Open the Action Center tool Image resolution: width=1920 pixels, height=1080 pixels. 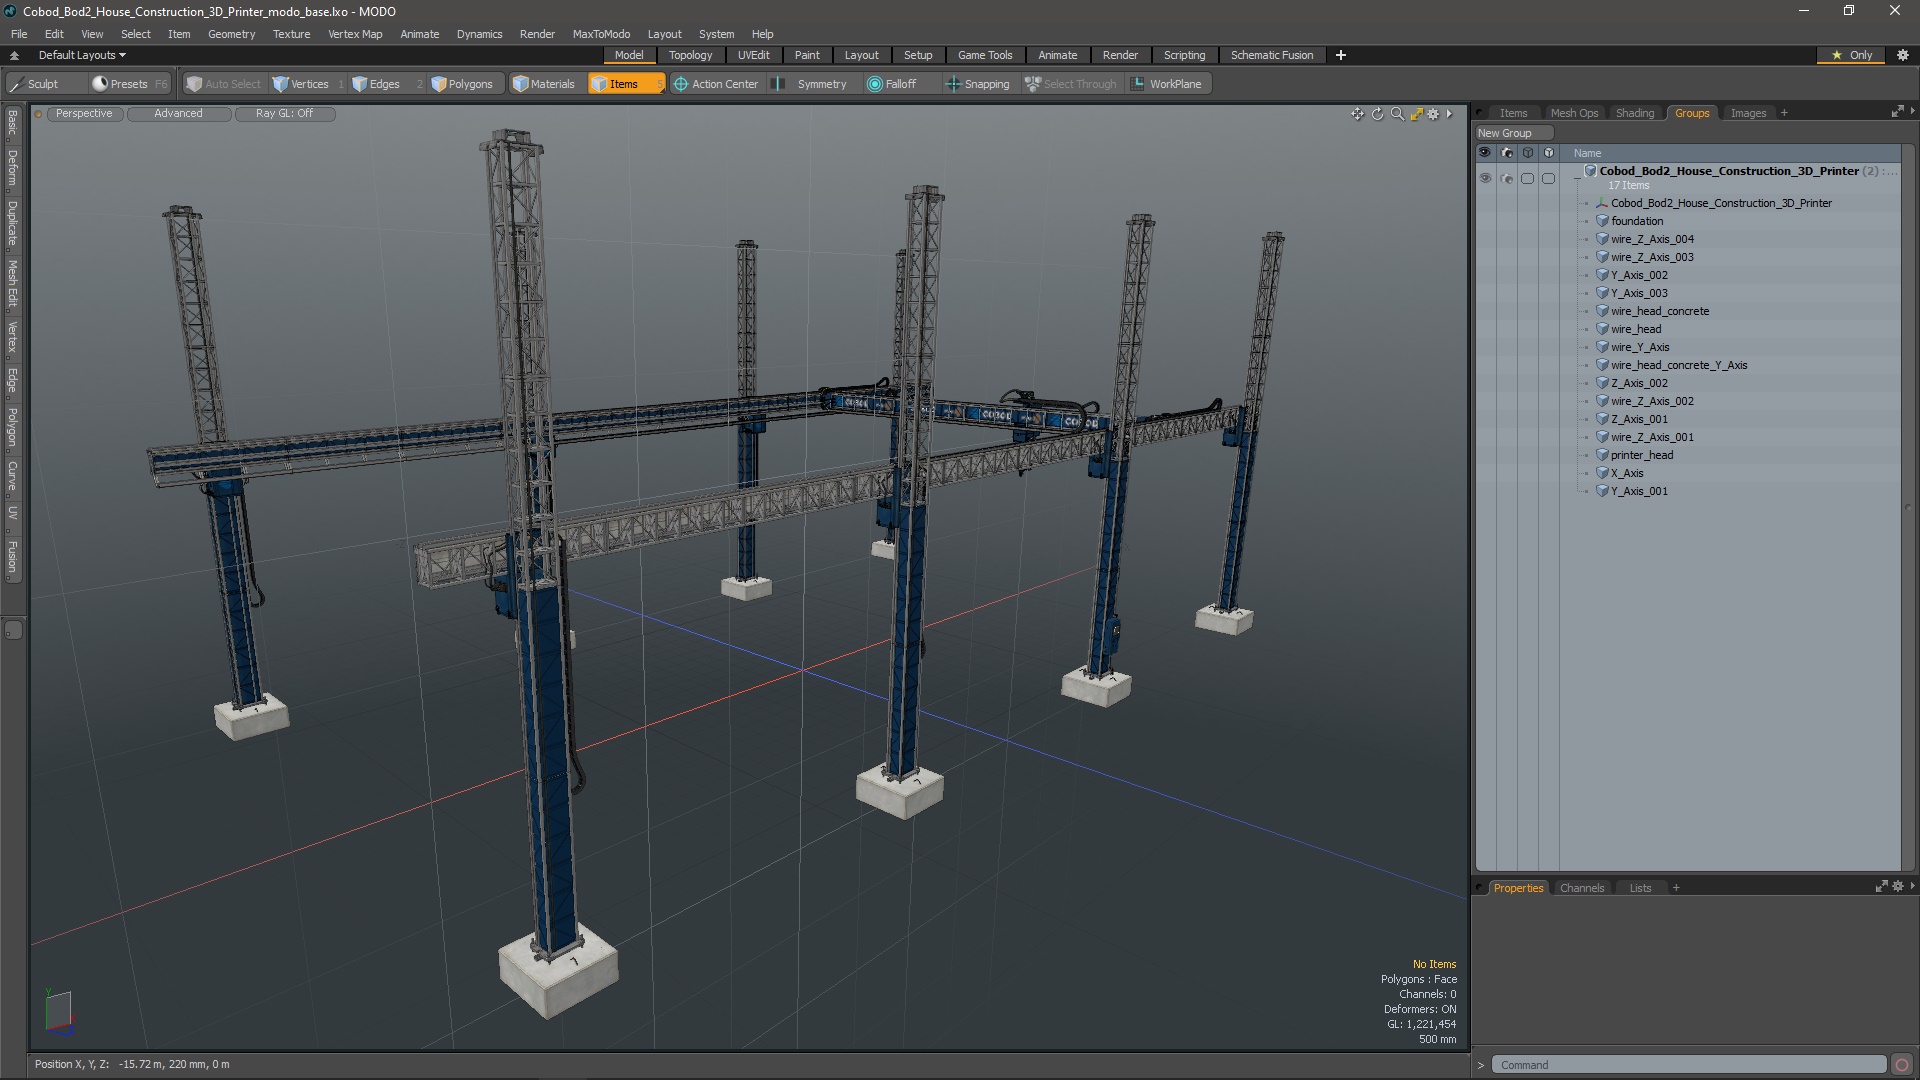coord(716,84)
